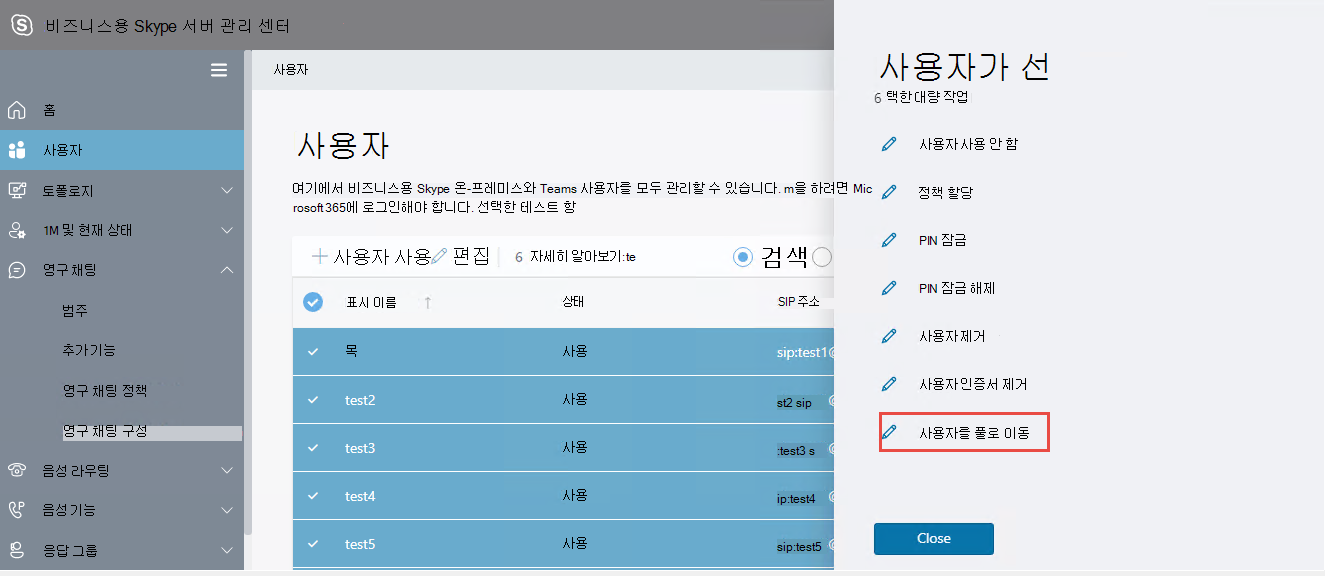The width and height of the screenshot is (1325, 576).
Task: Click 정책 할당 action
Action: [946, 192]
